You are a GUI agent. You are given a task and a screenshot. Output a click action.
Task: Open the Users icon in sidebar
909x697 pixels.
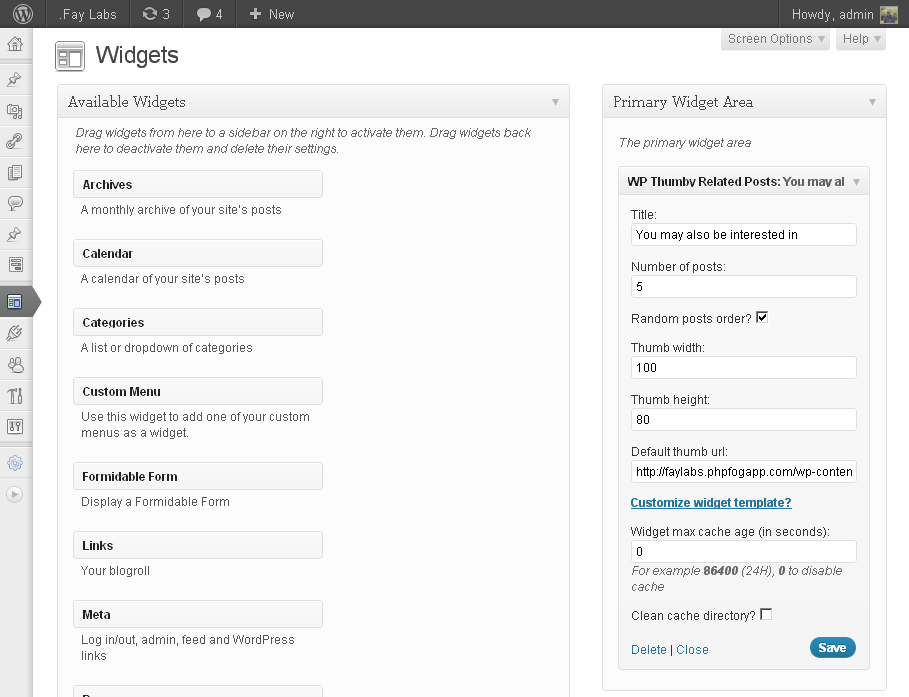click(14, 365)
